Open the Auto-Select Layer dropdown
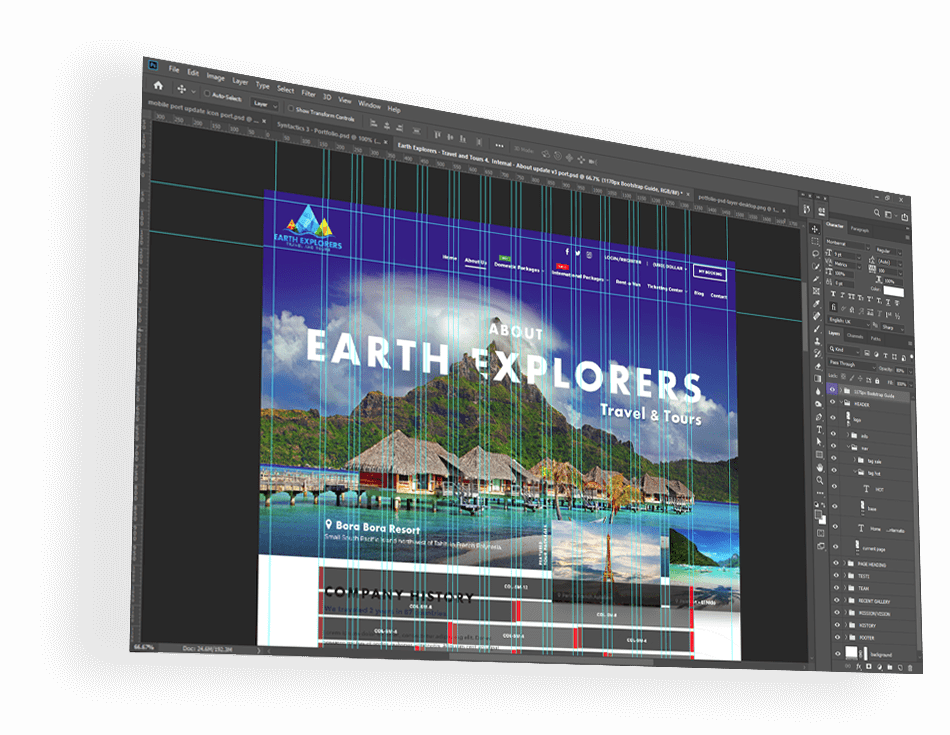The image size is (950, 735). [x=265, y=104]
